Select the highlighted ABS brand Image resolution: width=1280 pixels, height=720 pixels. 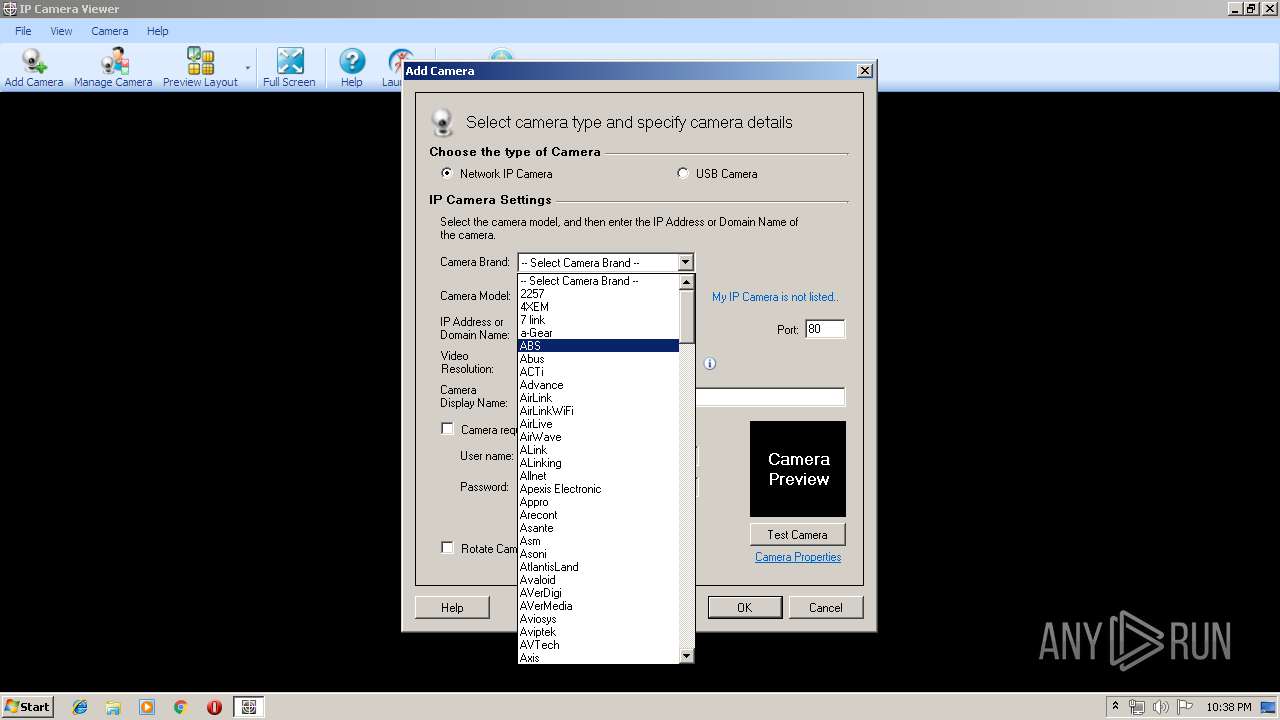pos(598,346)
